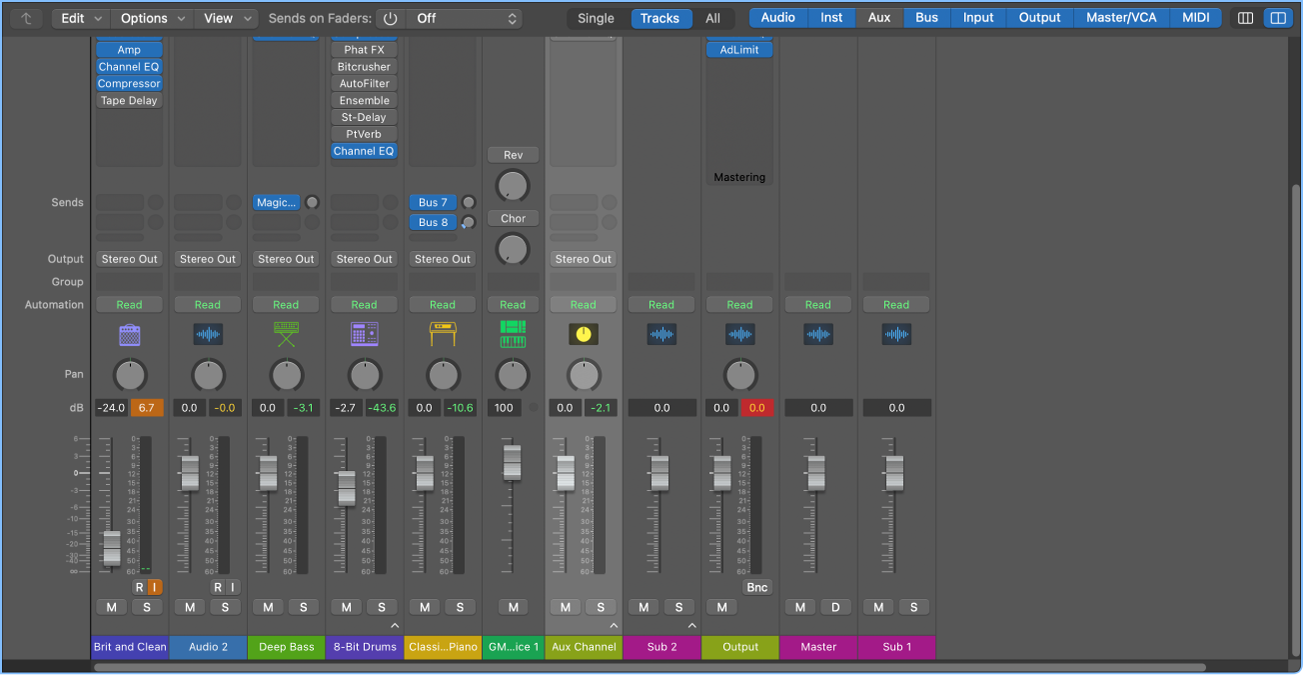Click the red 0.0 peak level on Output
Image resolution: width=1304 pixels, height=676 pixels.
pyautogui.click(x=757, y=408)
